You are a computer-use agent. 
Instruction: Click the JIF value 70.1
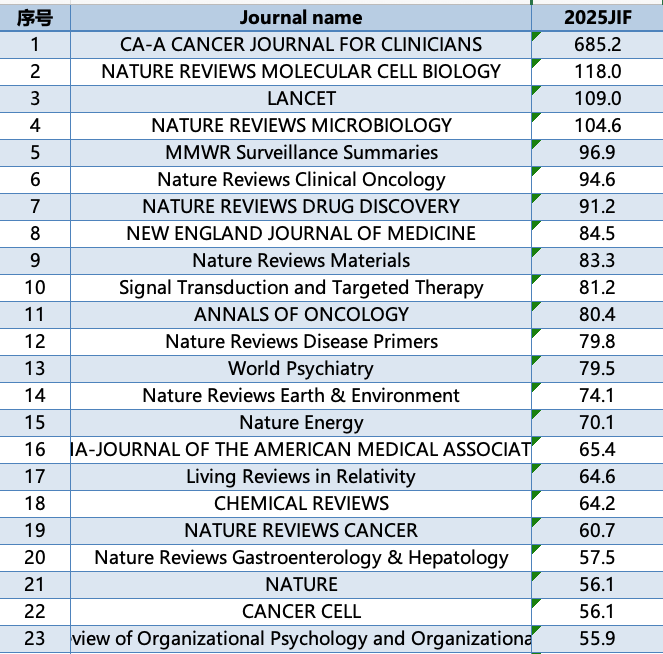(x=597, y=423)
